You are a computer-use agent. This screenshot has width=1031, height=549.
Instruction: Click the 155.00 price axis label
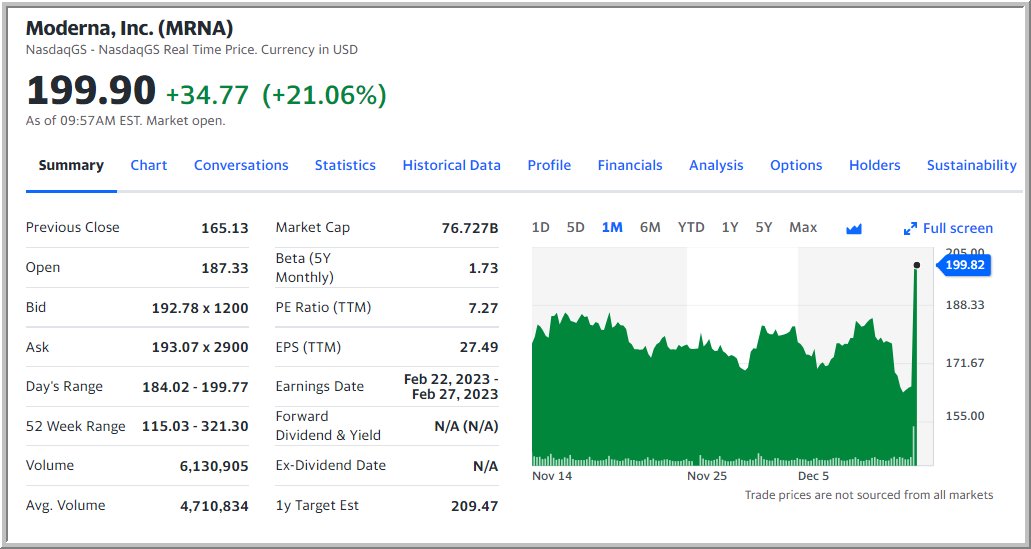[x=965, y=416]
